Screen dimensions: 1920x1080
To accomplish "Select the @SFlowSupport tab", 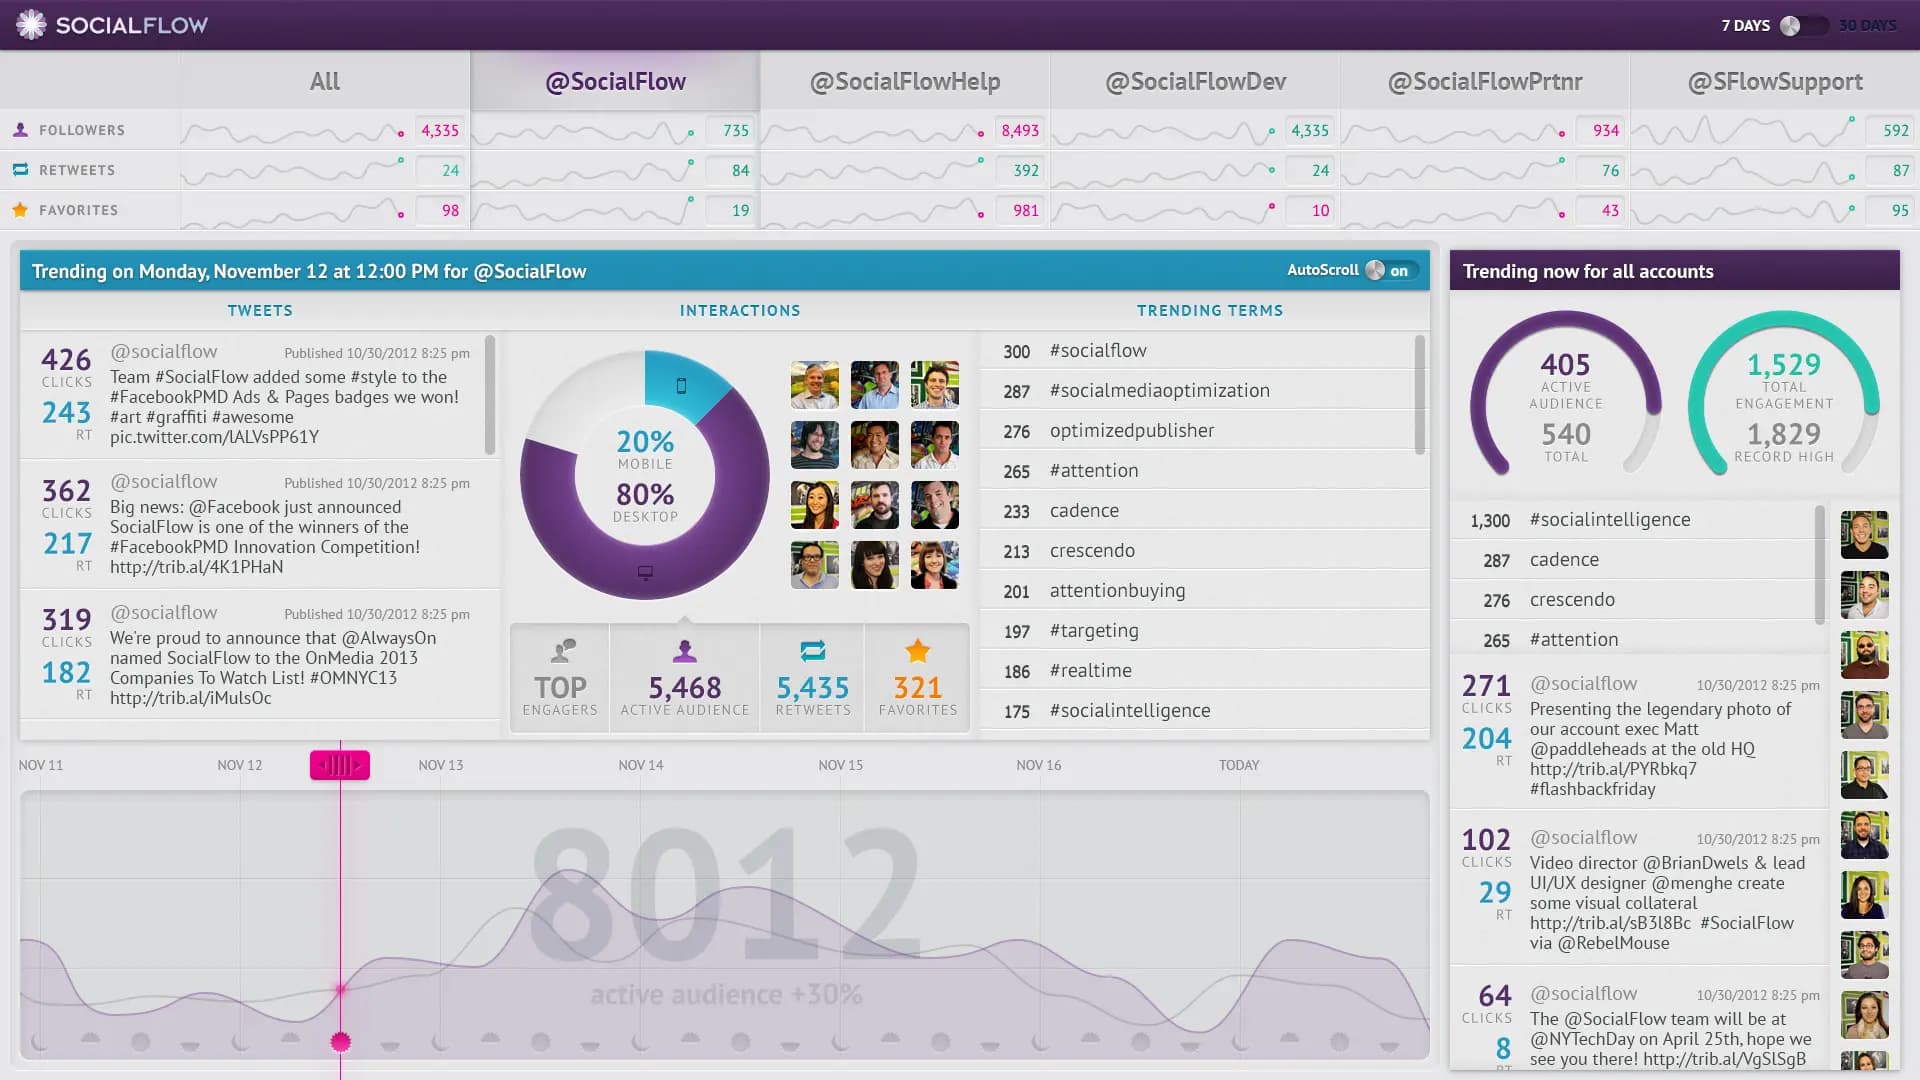I will click(x=1773, y=81).
